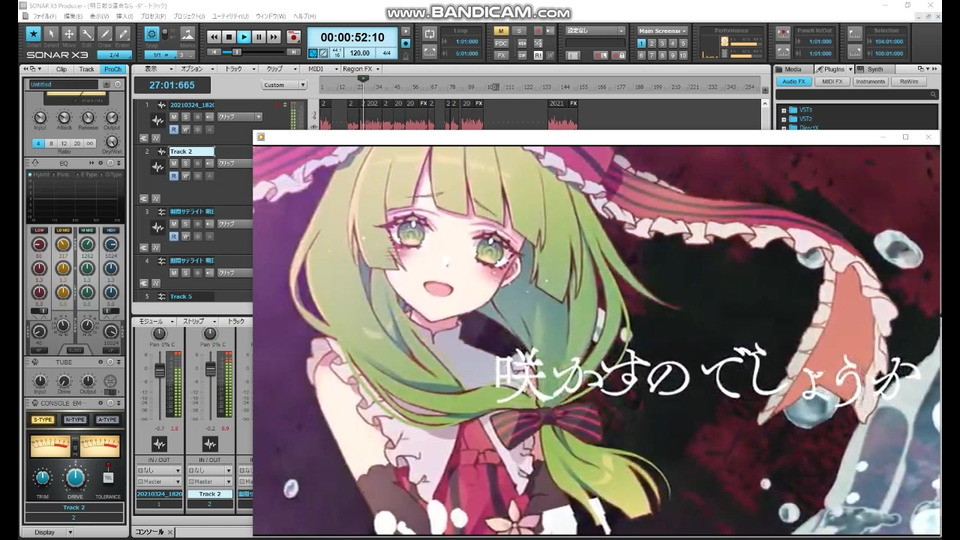Open the 表示 dropdown in track view

(159, 69)
